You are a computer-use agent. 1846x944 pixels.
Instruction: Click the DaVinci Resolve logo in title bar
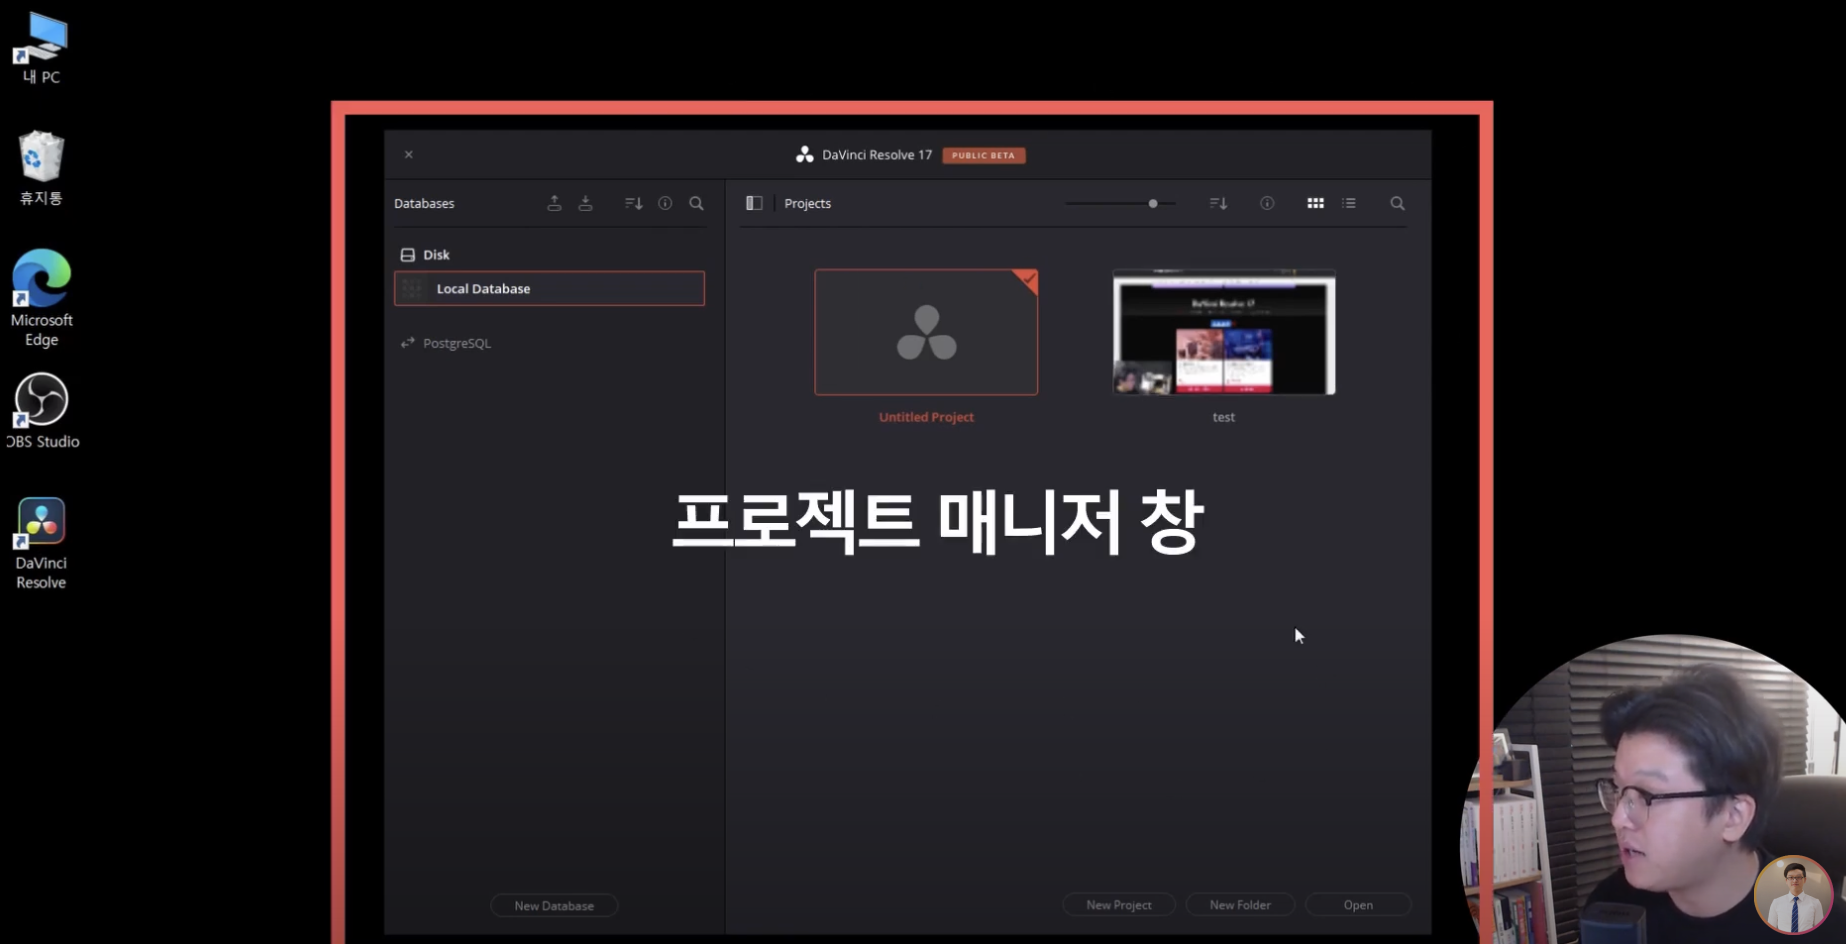pos(804,154)
